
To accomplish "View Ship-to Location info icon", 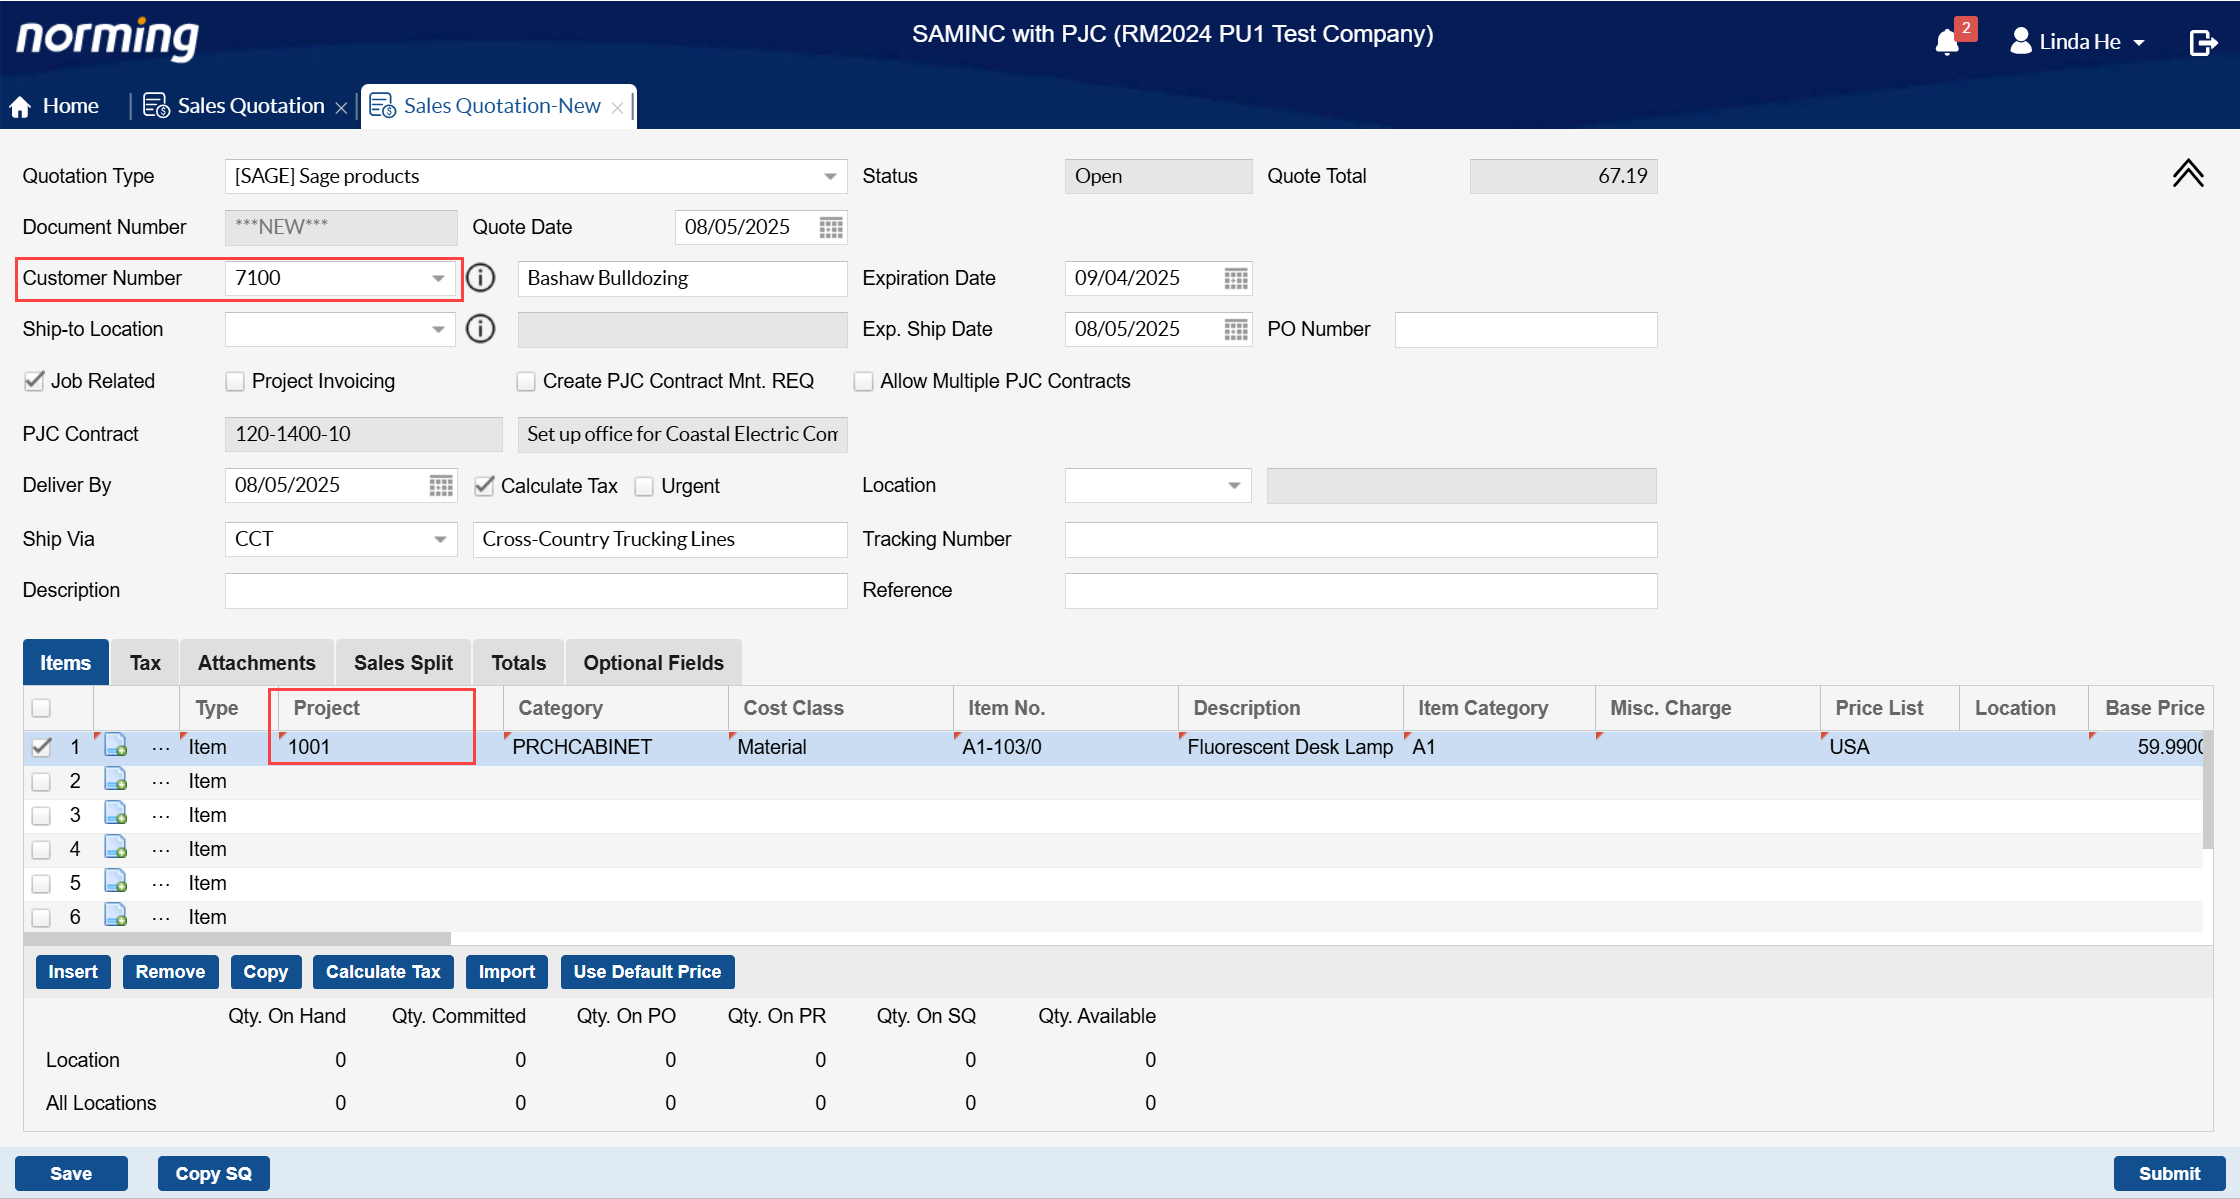I will 481,329.
